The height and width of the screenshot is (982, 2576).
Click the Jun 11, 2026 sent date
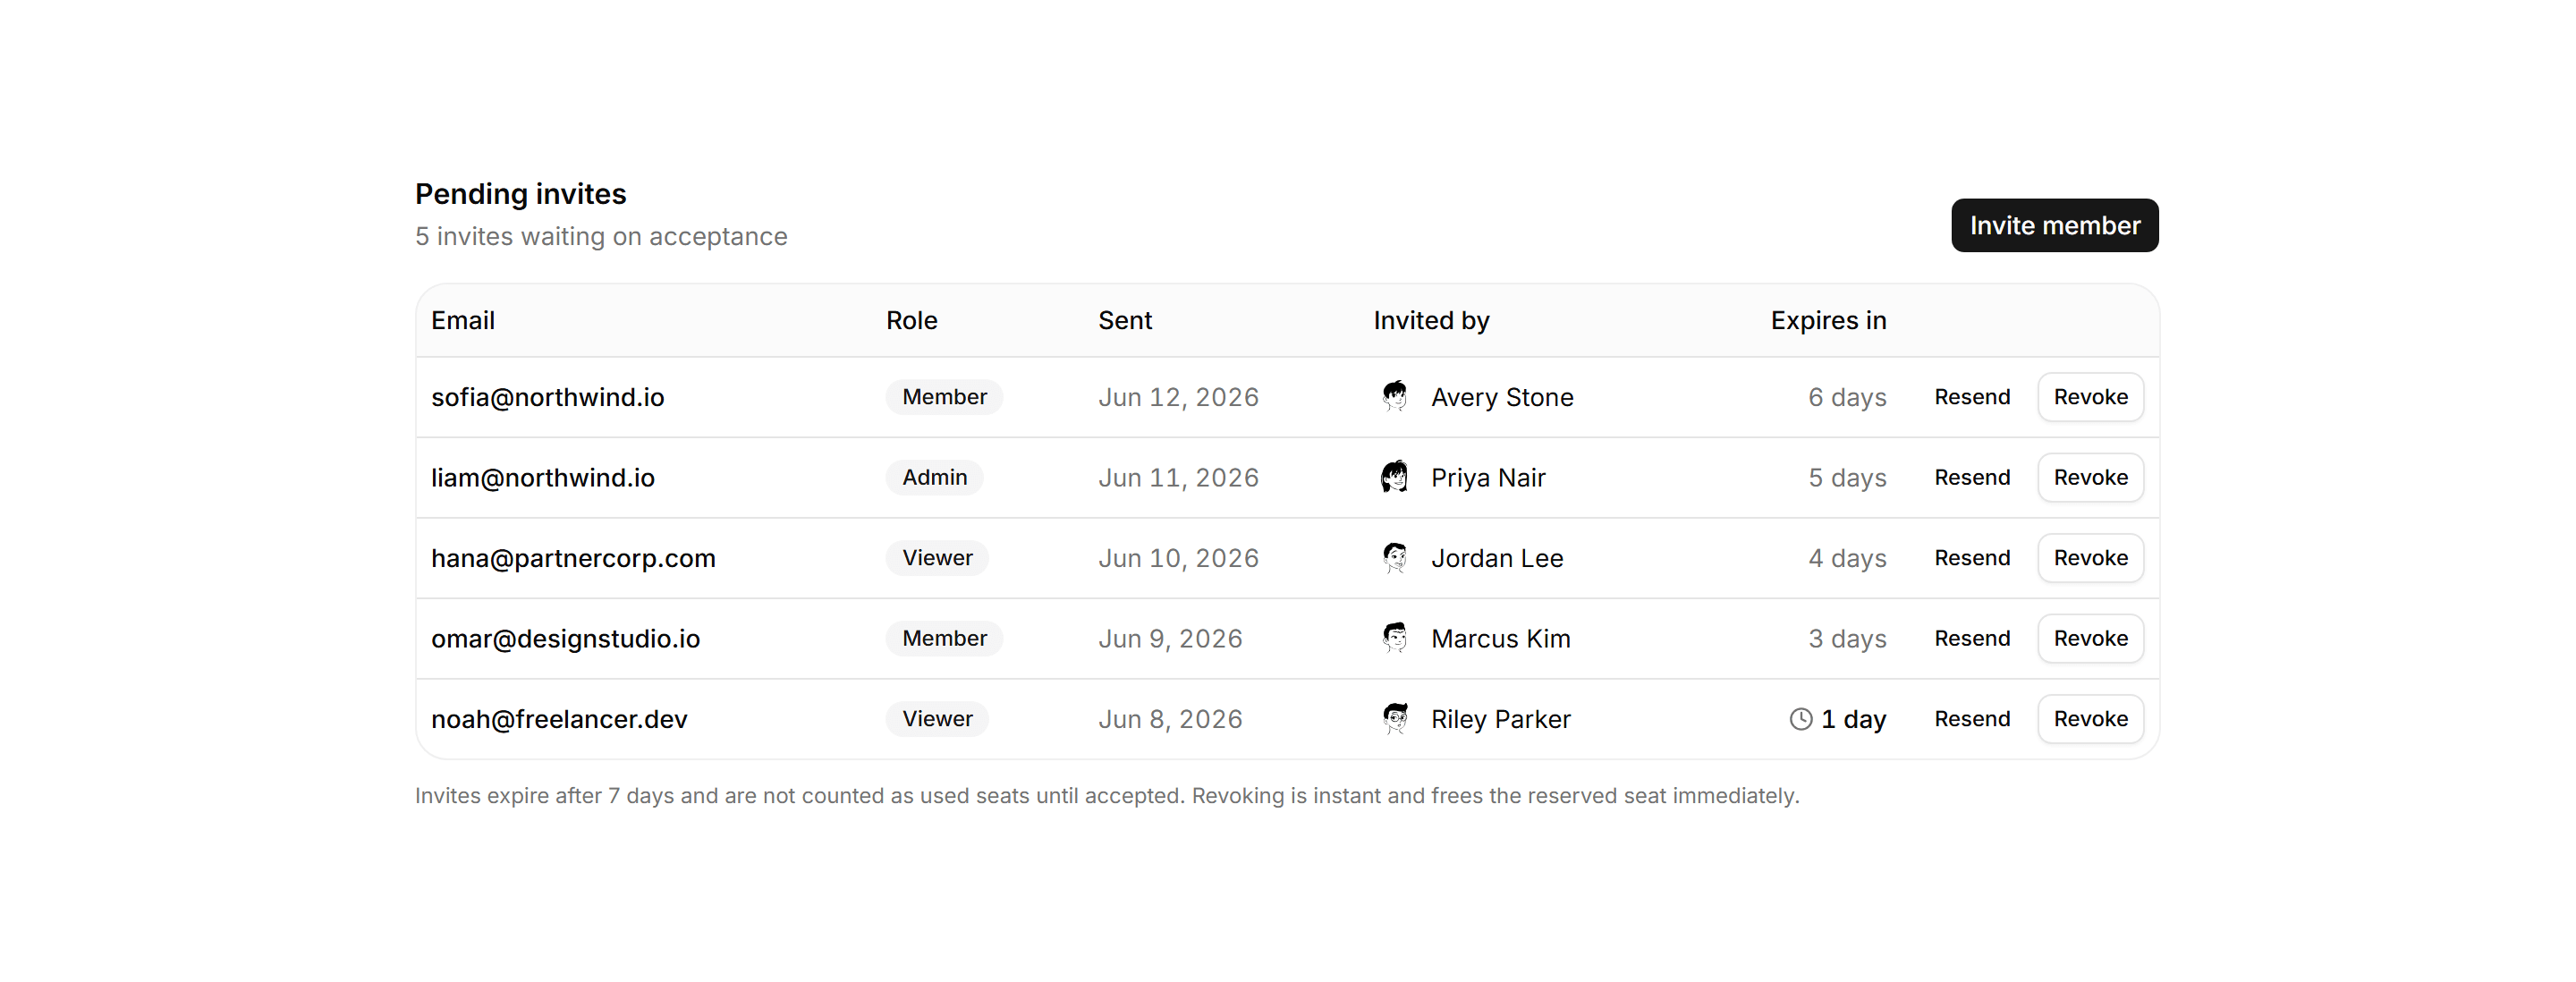click(1178, 477)
